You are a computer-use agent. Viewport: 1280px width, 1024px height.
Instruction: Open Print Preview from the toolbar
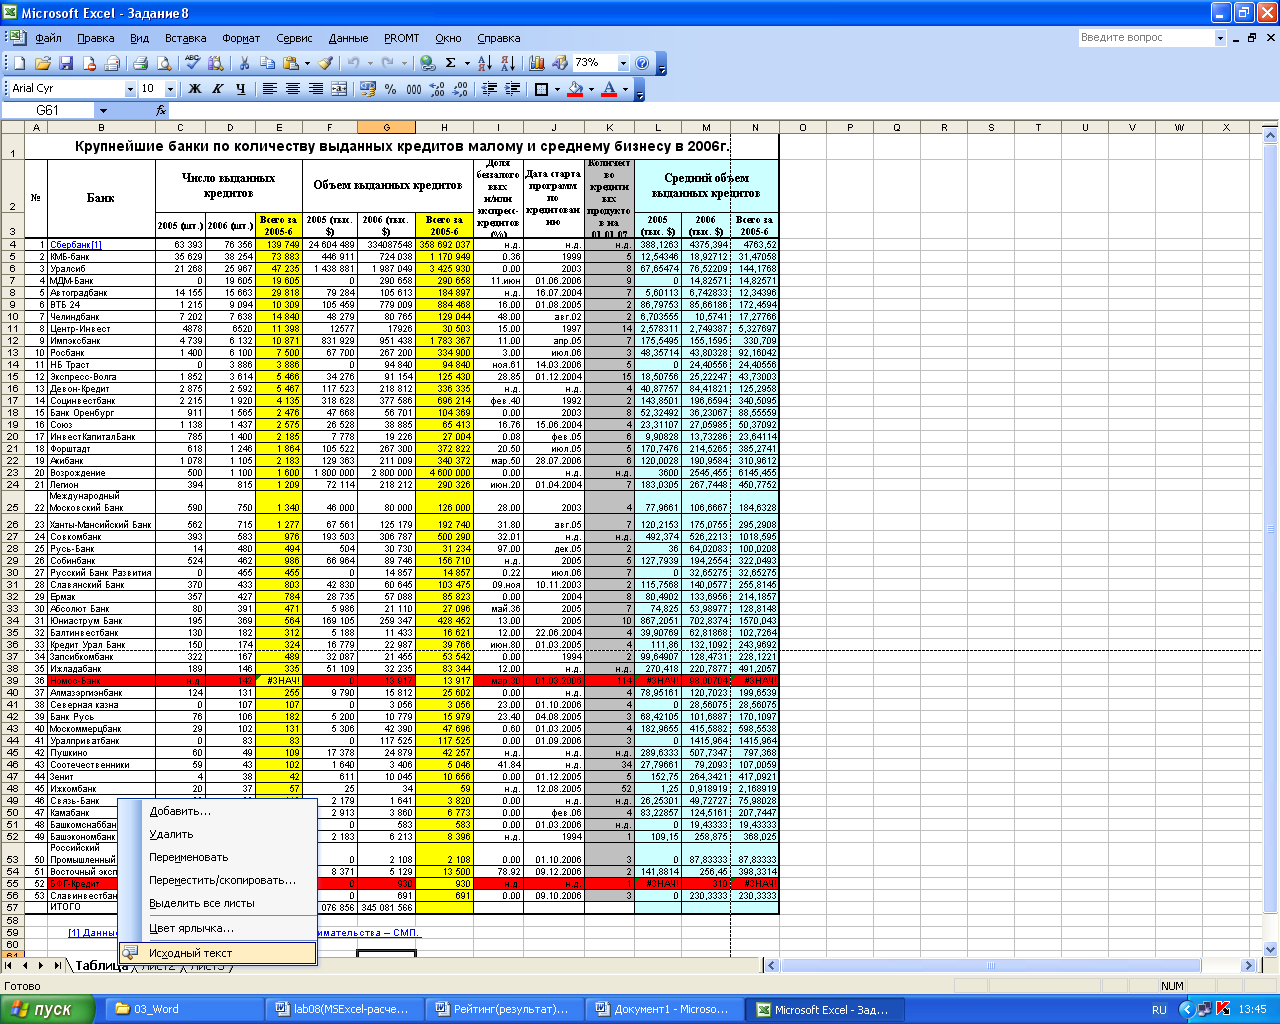pos(163,63)
